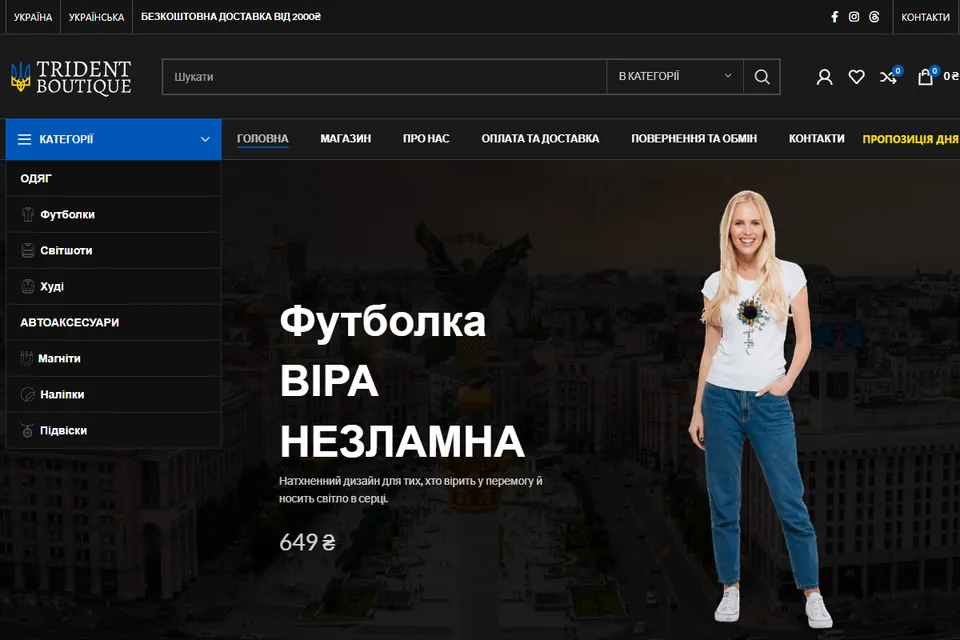
Task: Select the Худі category
Action: coord(114,287)
